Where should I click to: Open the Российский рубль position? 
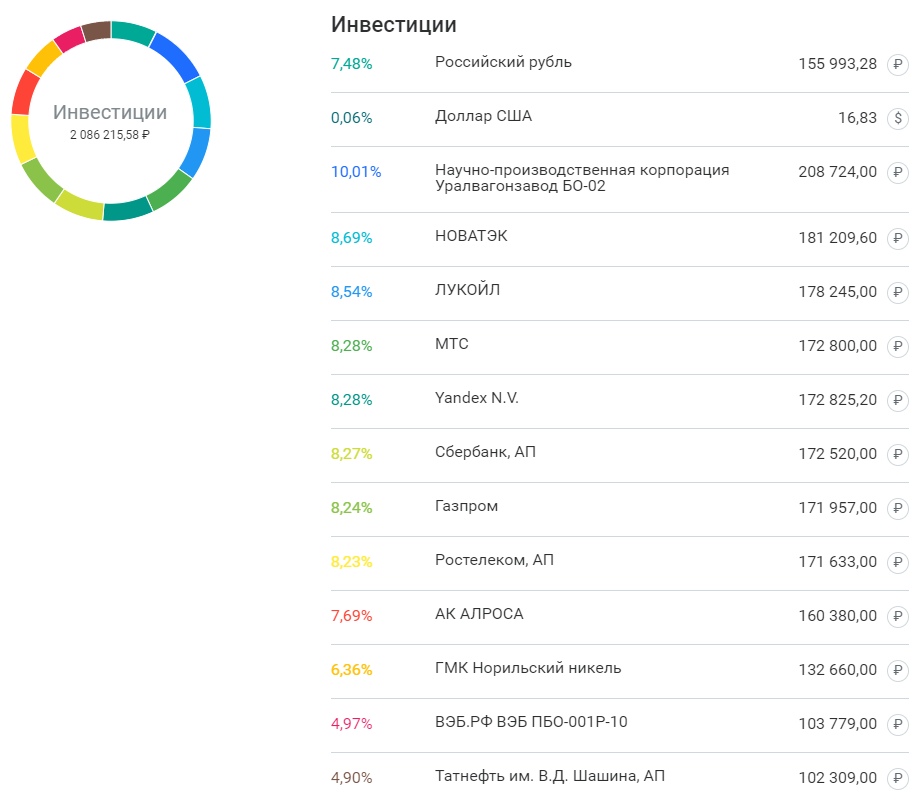503,63
